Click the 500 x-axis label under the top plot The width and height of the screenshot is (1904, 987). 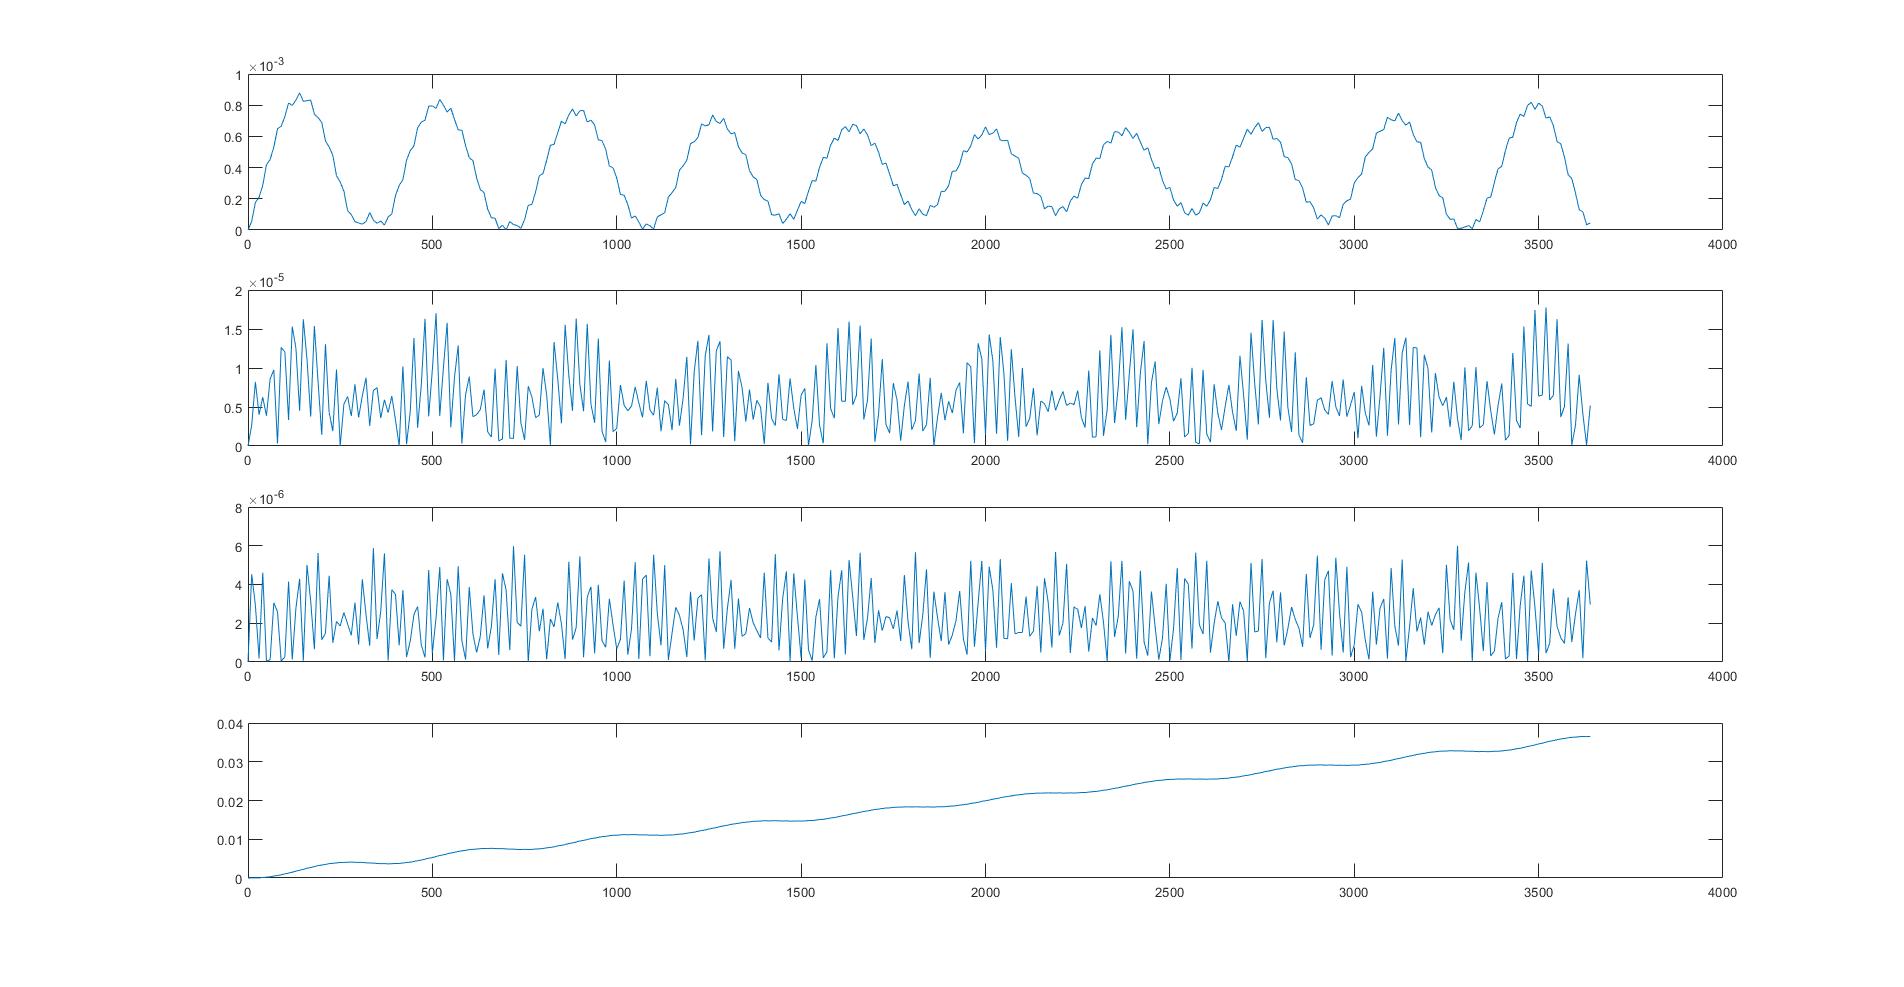click(432, 244)
